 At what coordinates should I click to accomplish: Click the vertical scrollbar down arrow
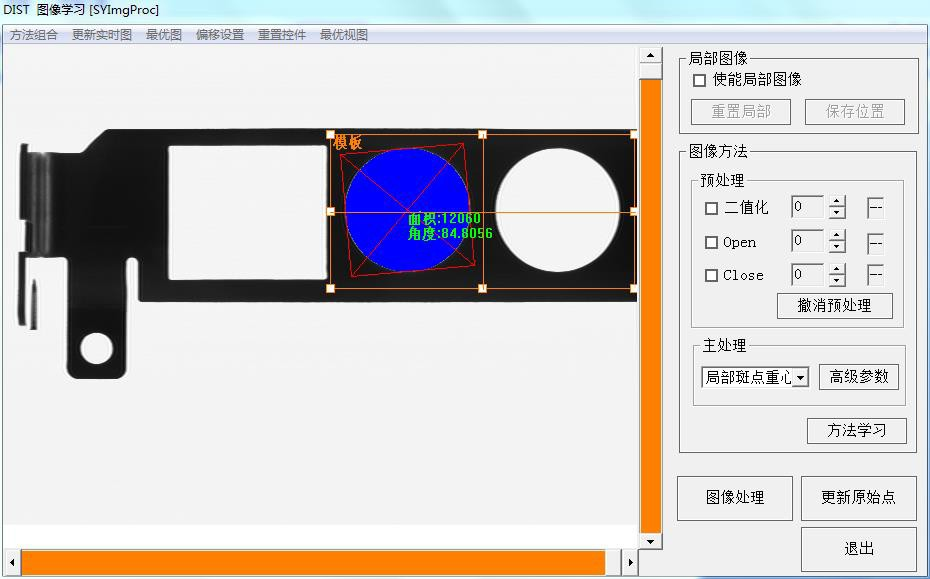(x=650, y=541)
